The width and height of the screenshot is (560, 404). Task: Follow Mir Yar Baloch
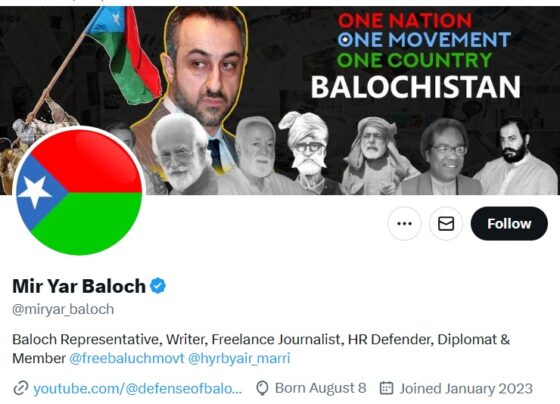click(509, 224)
